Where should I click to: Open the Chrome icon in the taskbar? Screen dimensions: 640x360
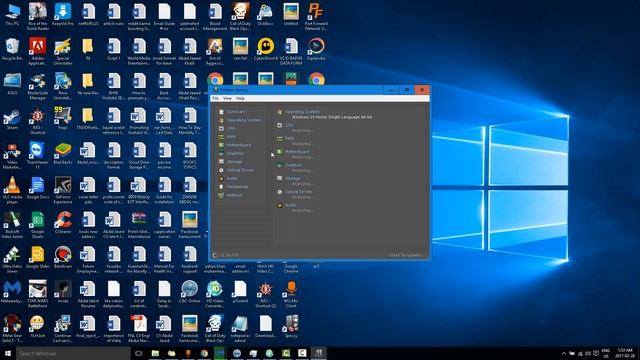[204, 353]
